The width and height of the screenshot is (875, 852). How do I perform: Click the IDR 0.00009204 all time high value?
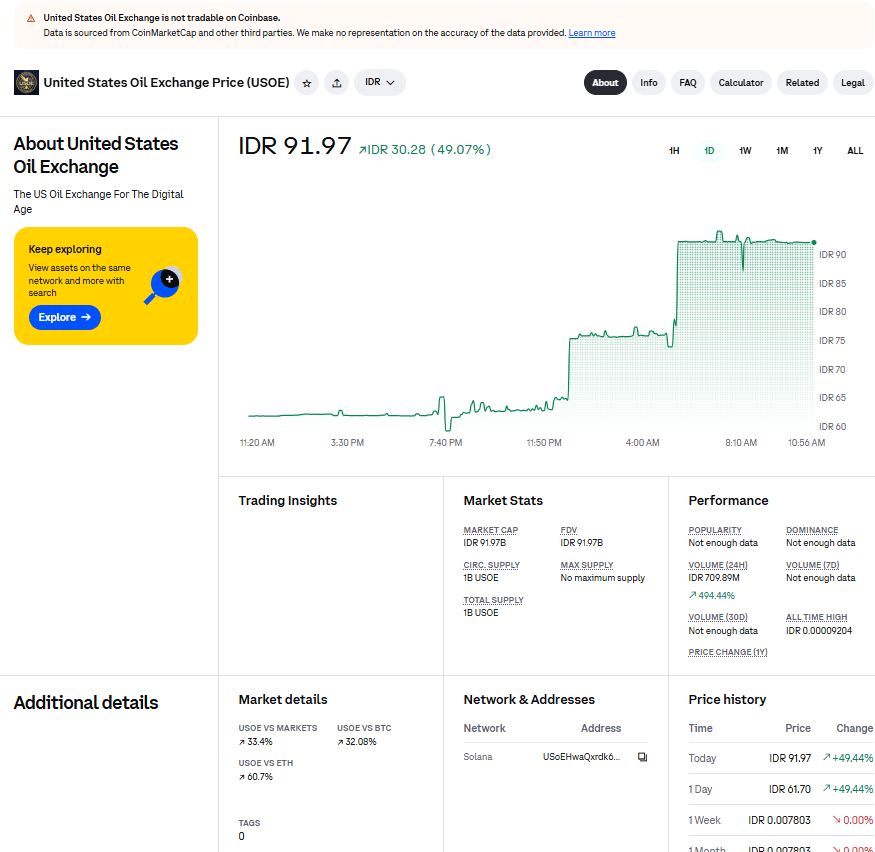[819, 631]
